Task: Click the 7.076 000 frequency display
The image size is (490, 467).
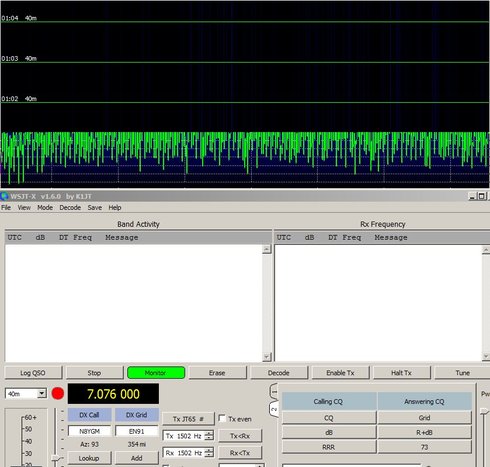Action: pos(113,394)
